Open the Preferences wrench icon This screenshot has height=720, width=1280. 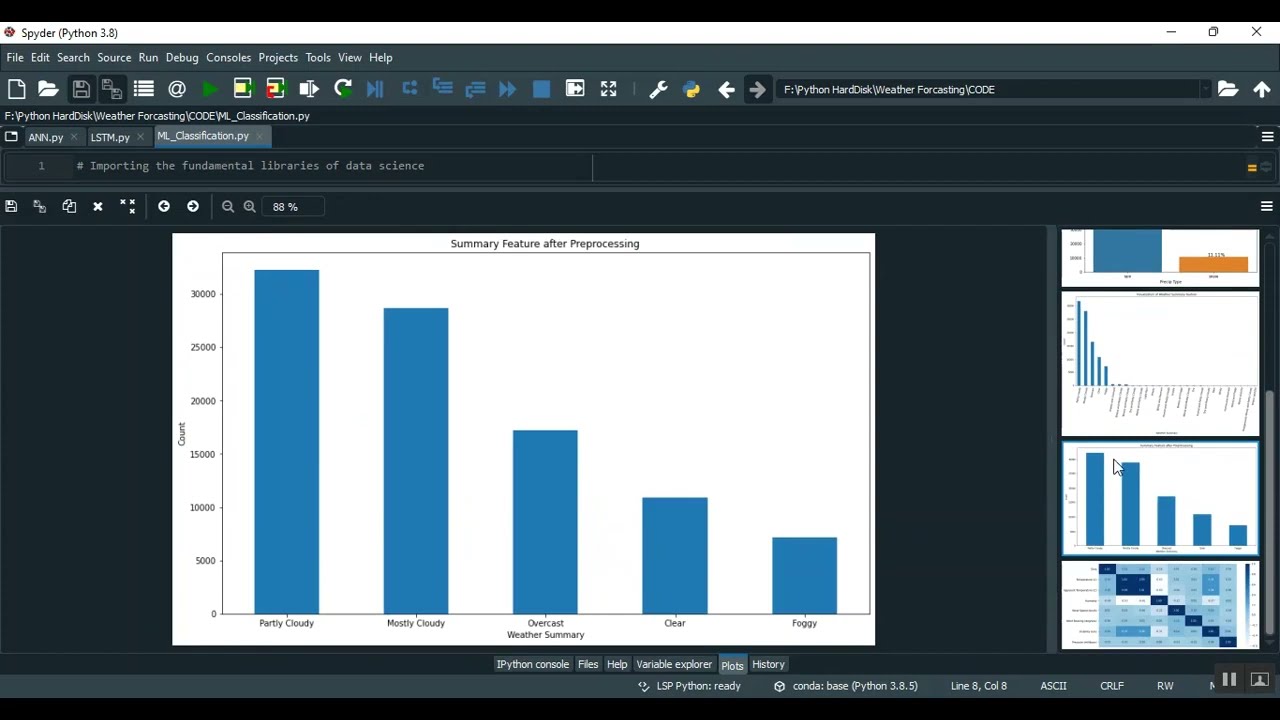pos(658,89)
